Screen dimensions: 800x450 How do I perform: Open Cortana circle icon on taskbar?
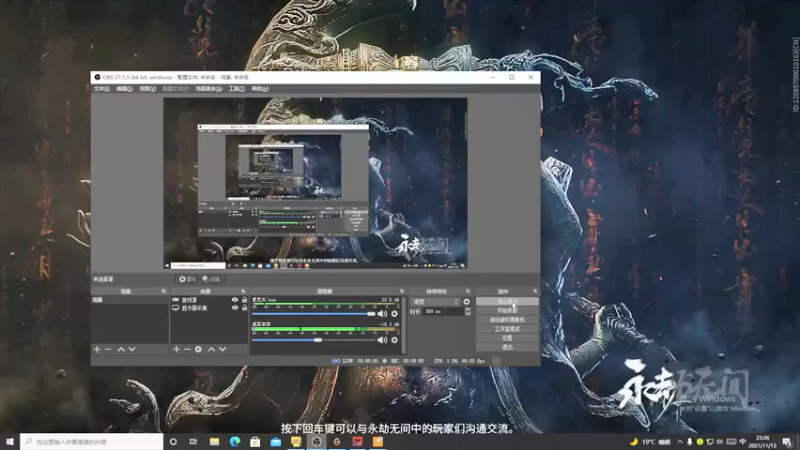point(173,442)
